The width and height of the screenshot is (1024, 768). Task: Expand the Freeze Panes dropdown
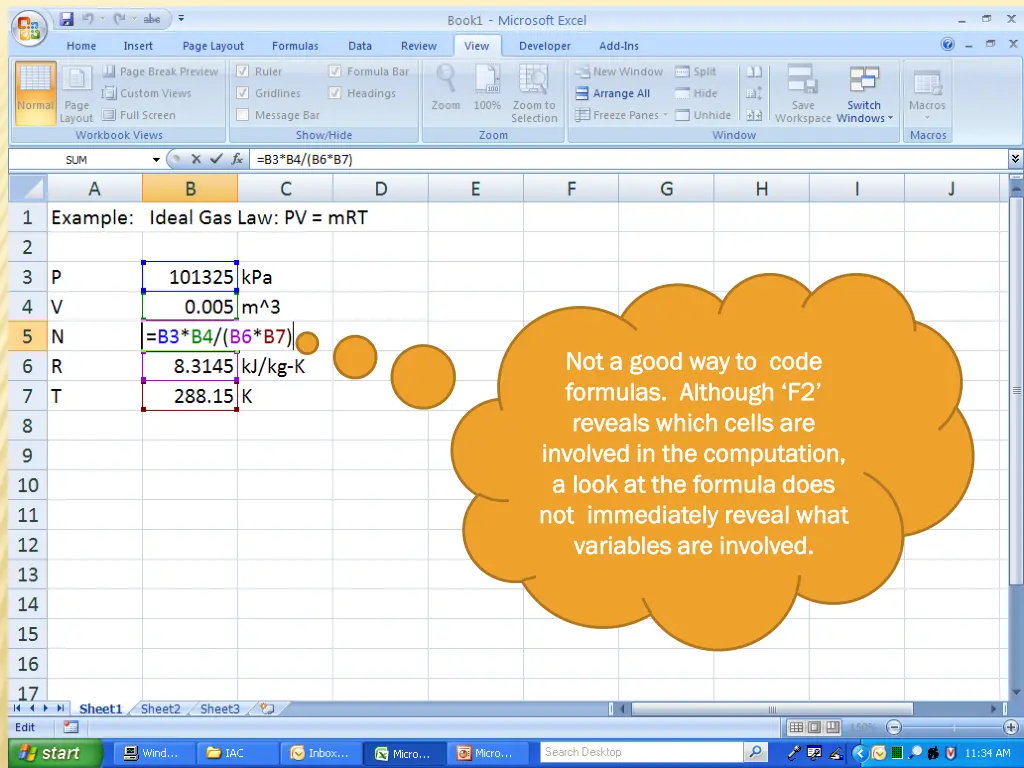click(622, 115)
